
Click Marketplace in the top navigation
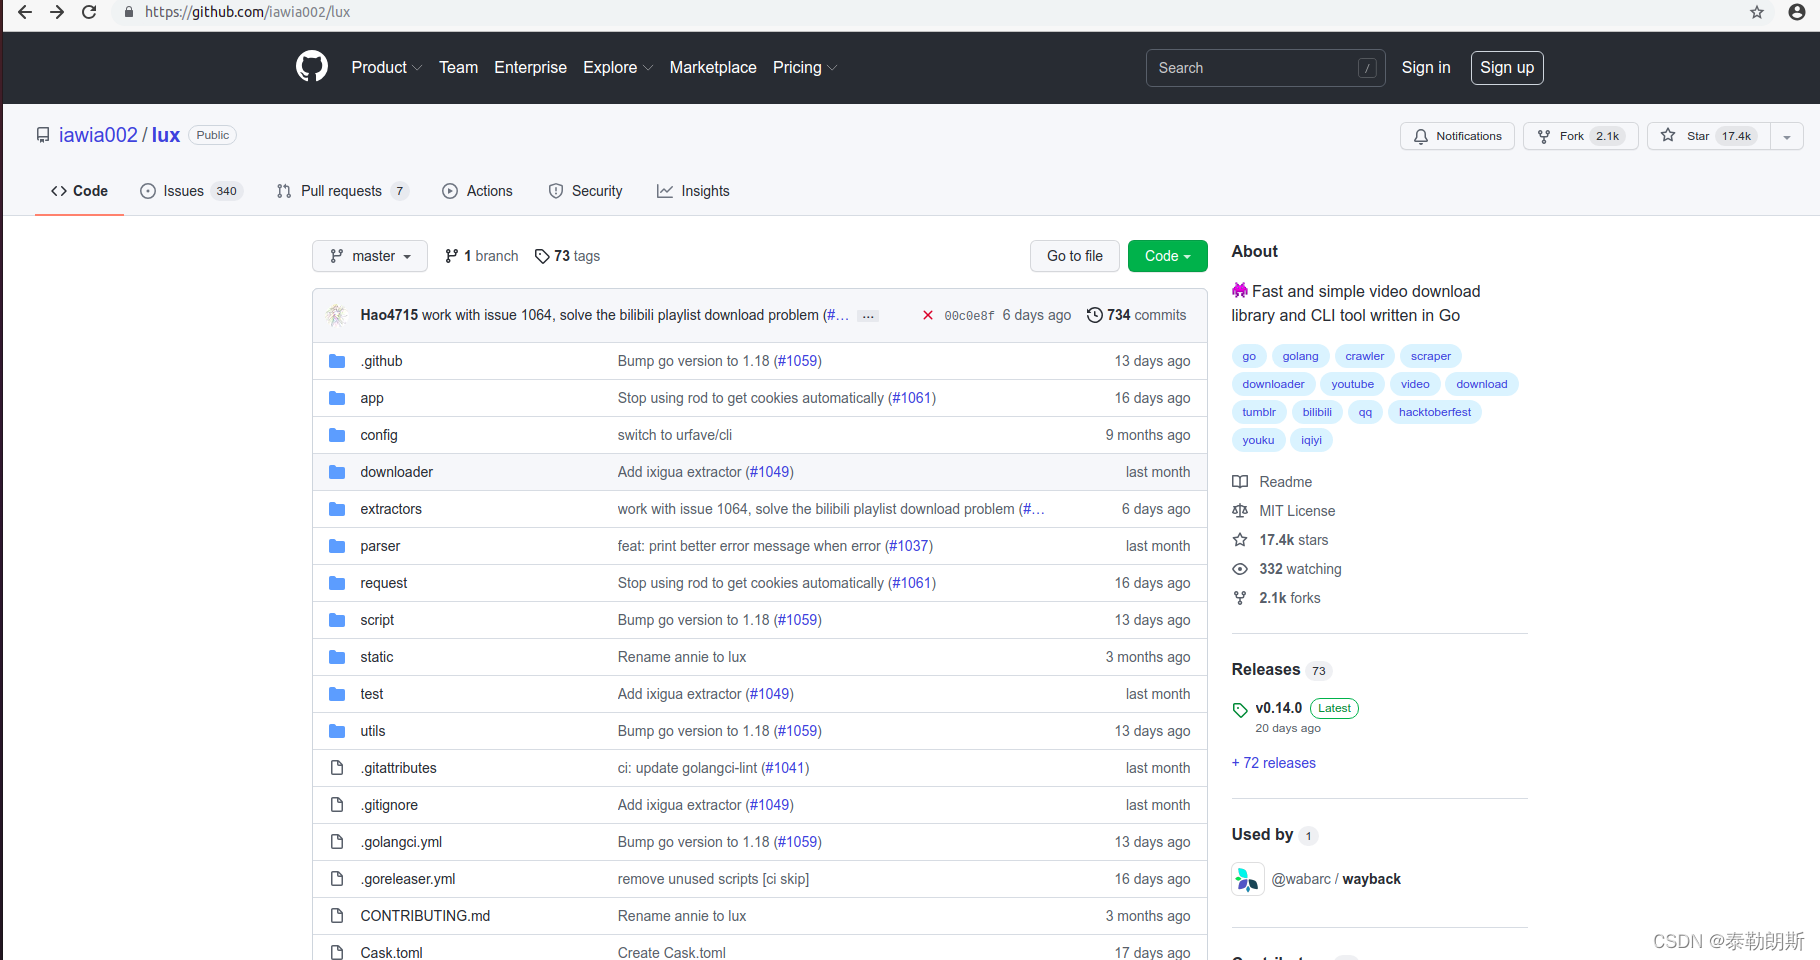click(713, 67)
